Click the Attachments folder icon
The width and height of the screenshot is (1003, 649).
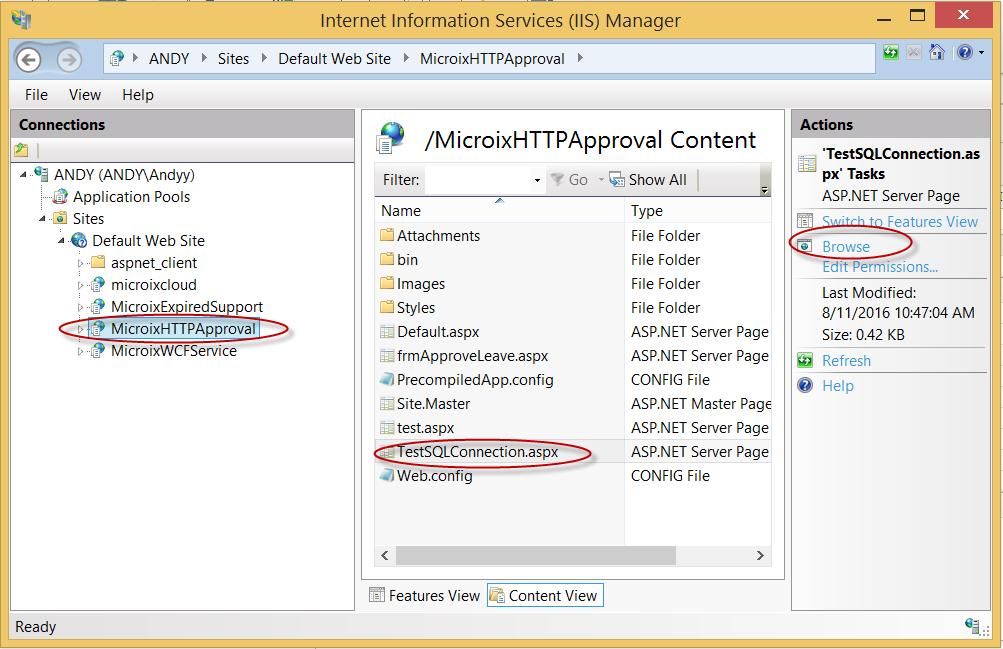(x=387, y=236)
